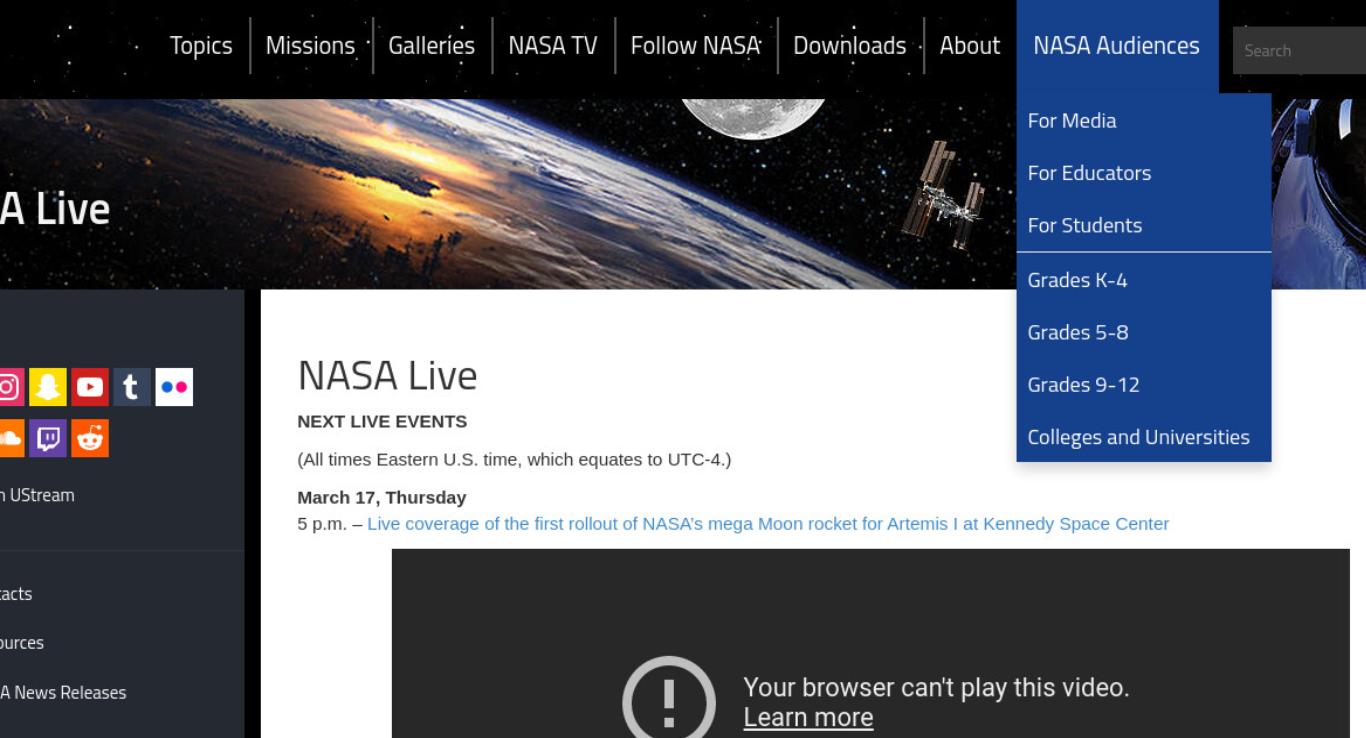This screenshot has width=1366, height=738.
Task: Open the Missions menu
Action: pos(310,46)
